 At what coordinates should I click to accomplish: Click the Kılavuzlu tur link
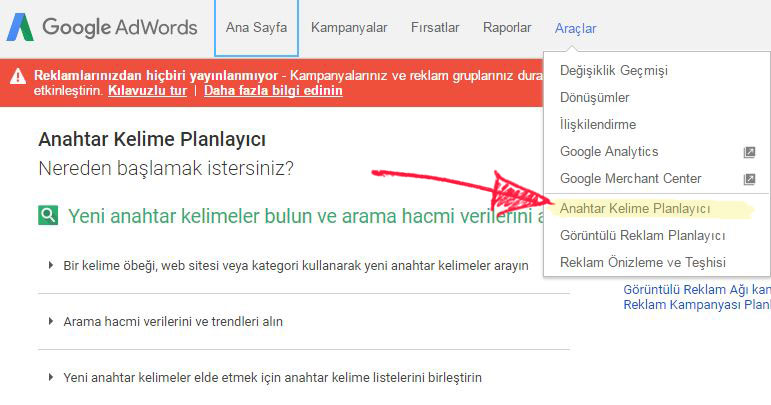(148, 90)
